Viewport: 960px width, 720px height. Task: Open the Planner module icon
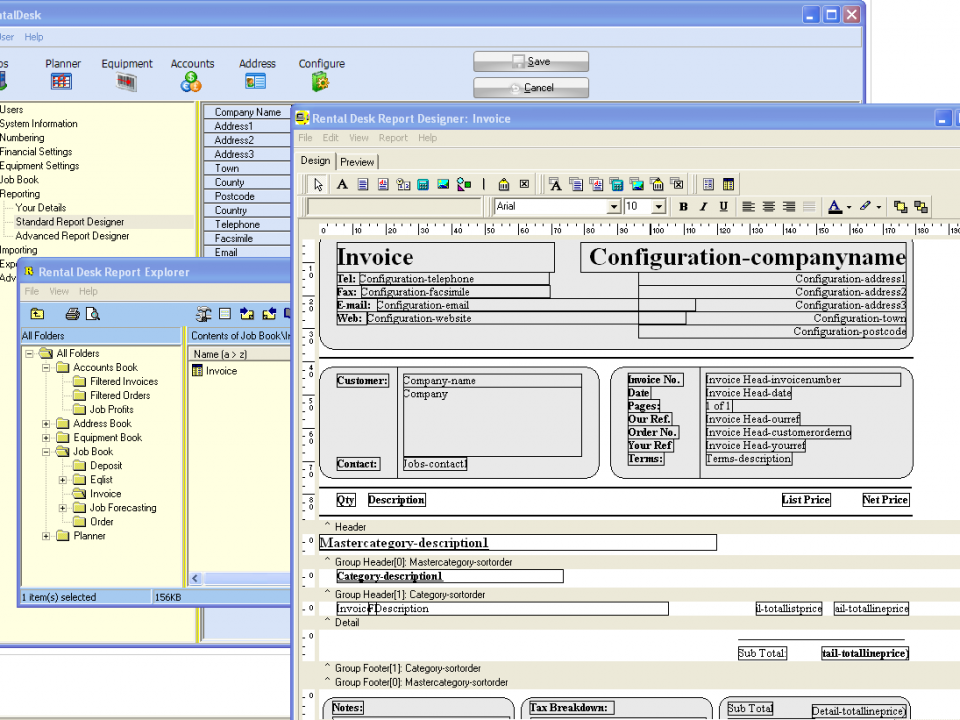pos(62,82)
